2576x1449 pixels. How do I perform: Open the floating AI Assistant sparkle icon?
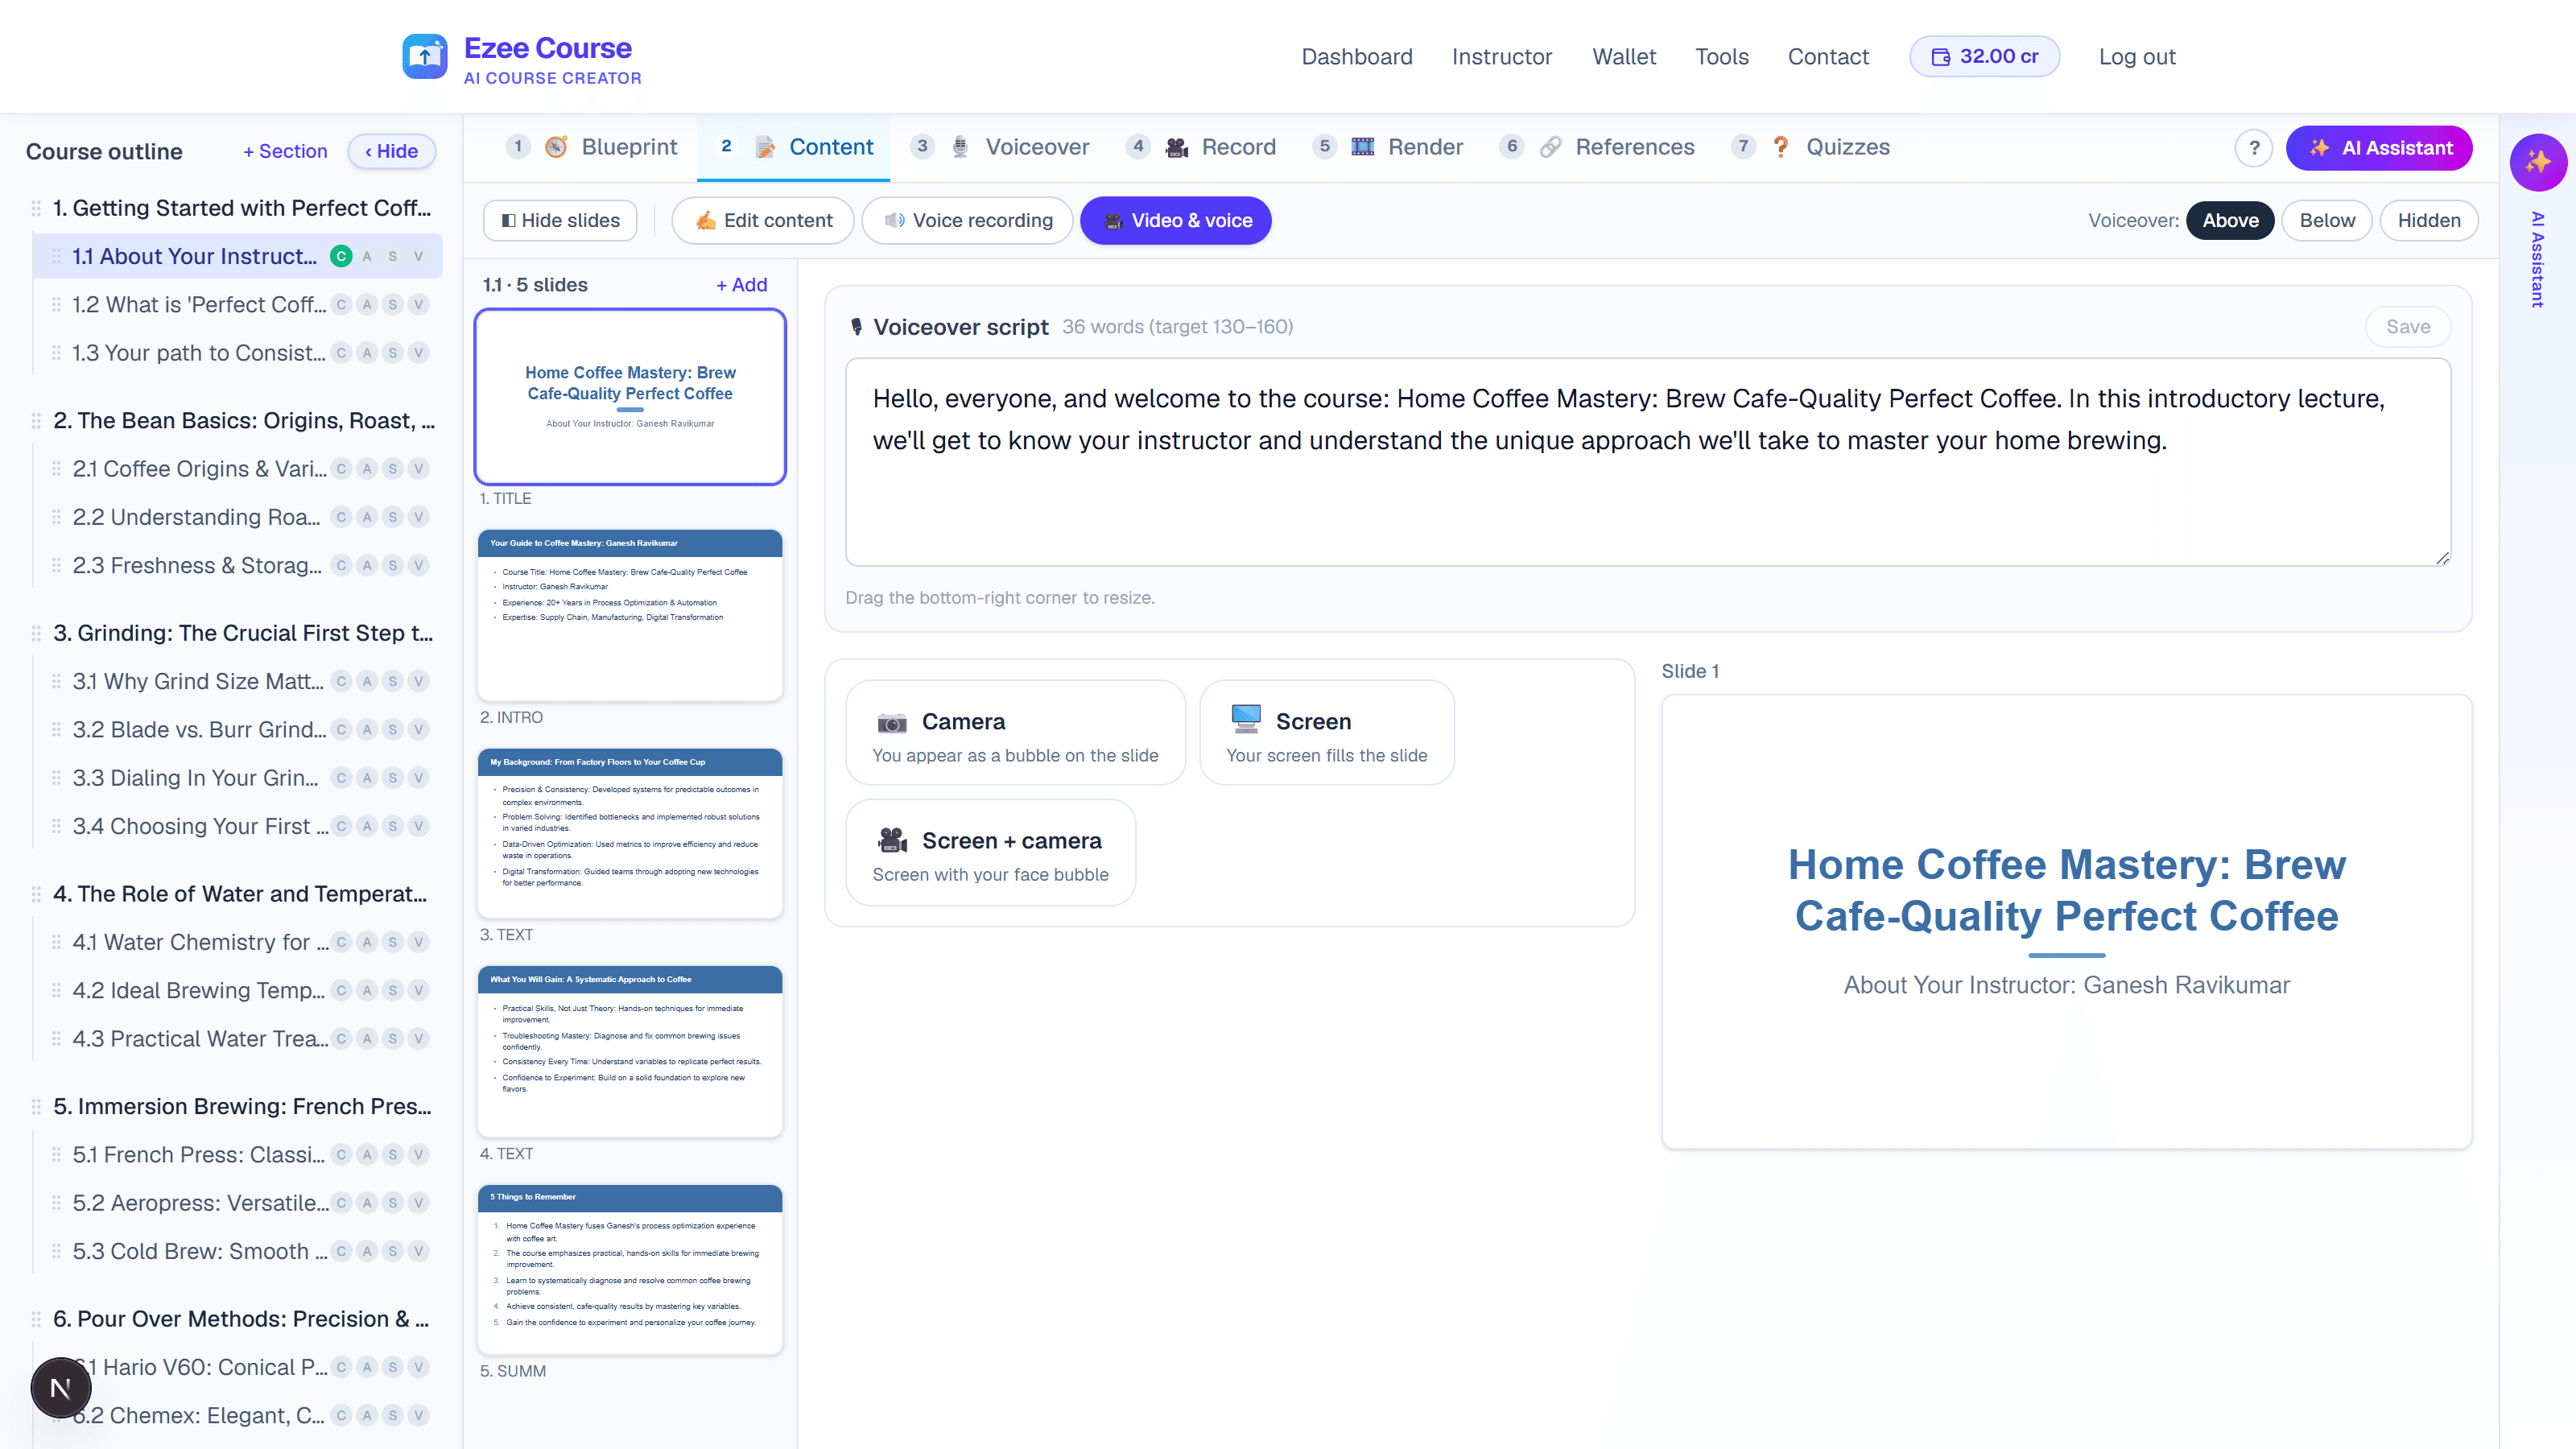point(2538,162)
